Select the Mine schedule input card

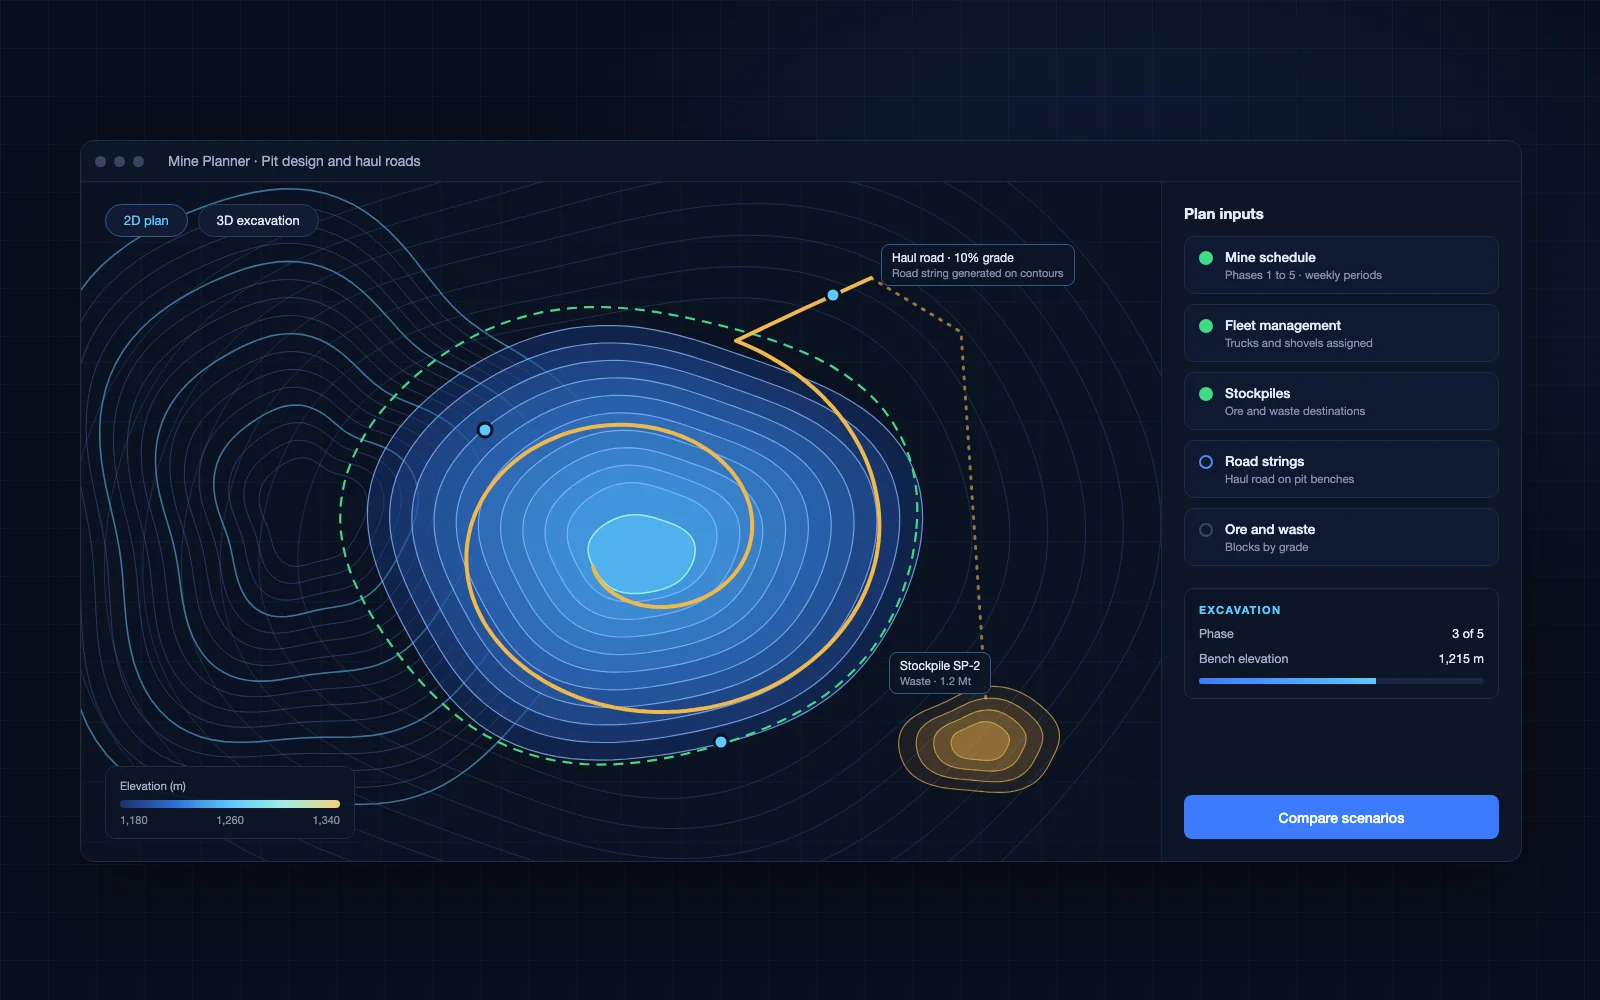tap(1341, 265)
